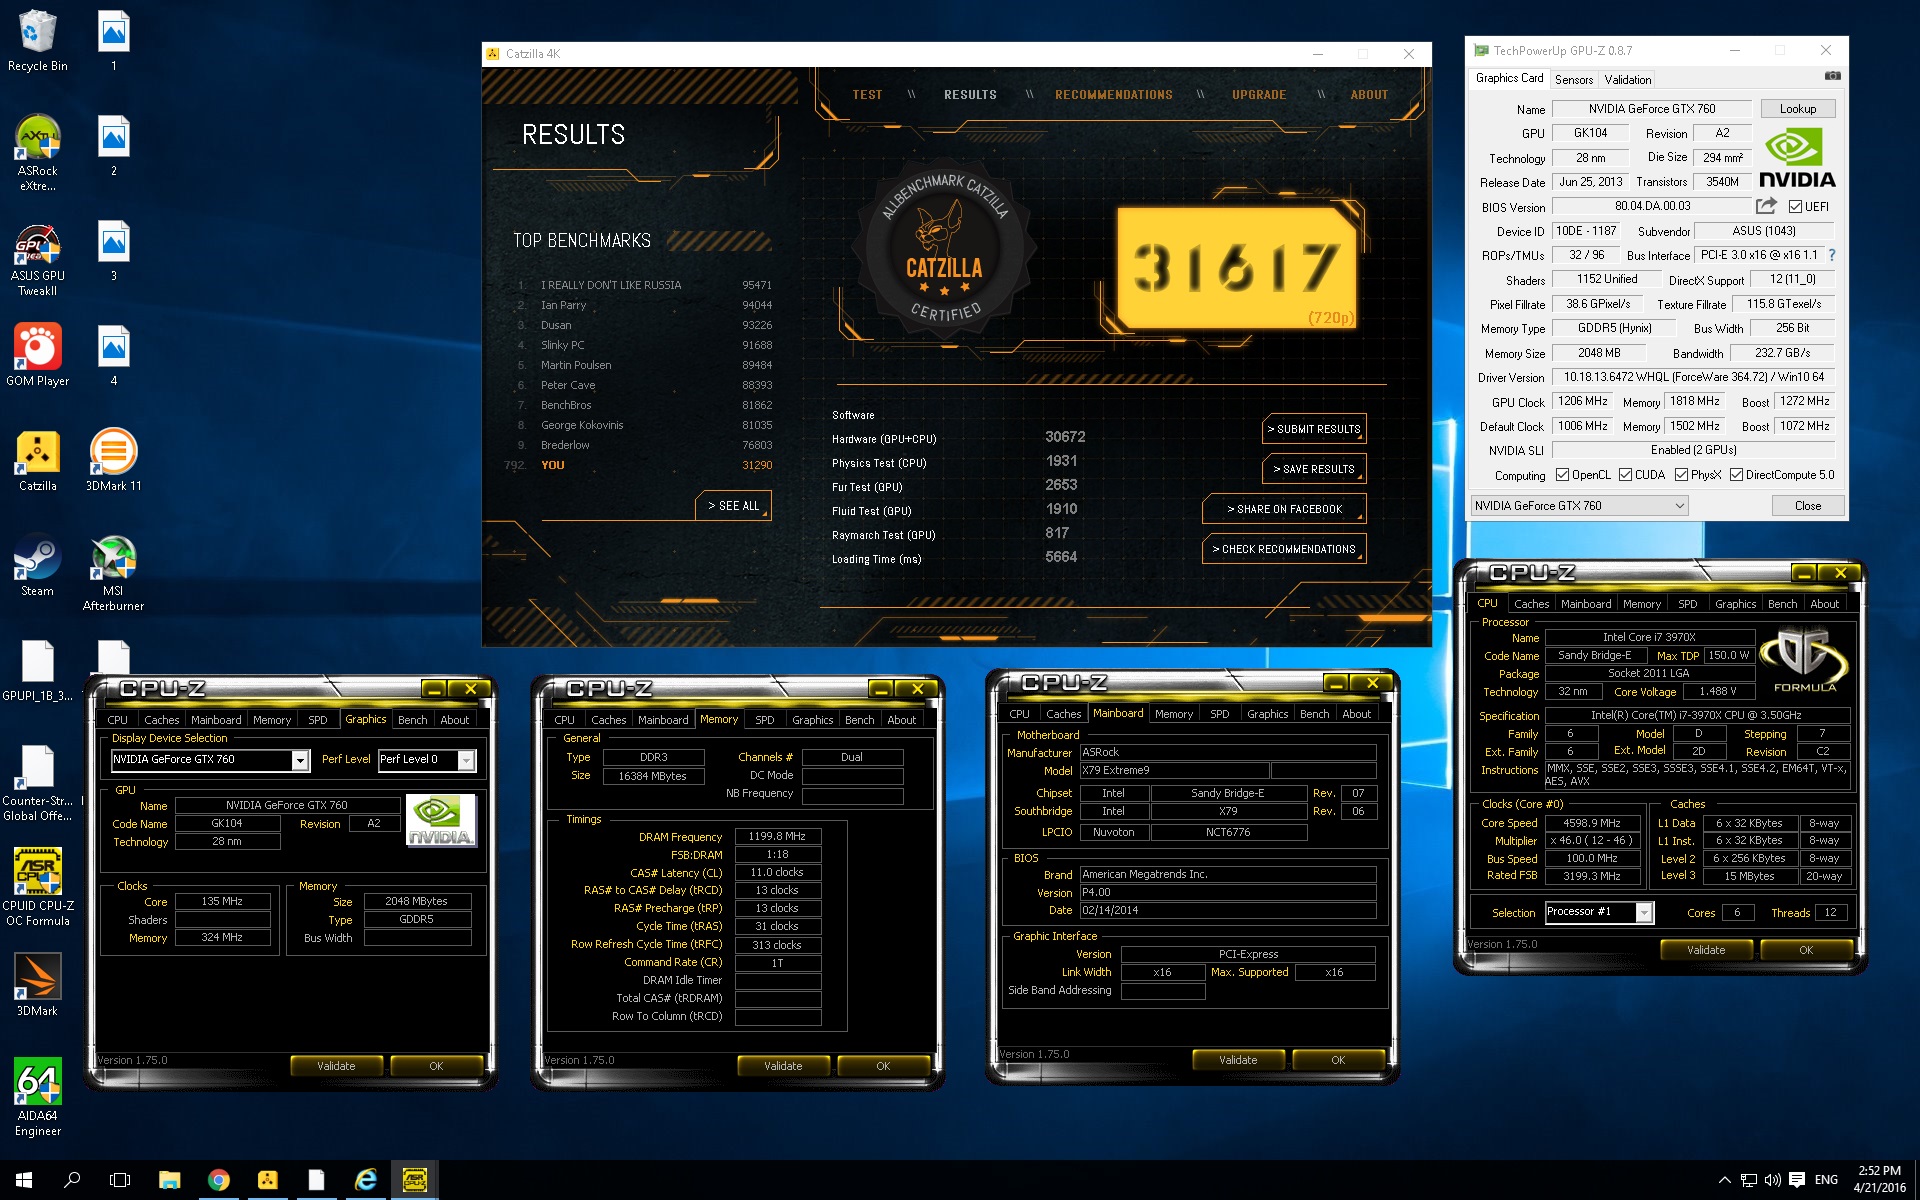1920x1200 pixels.
Task: Open TEST tab in Catzilla
Action: point(867,95)
